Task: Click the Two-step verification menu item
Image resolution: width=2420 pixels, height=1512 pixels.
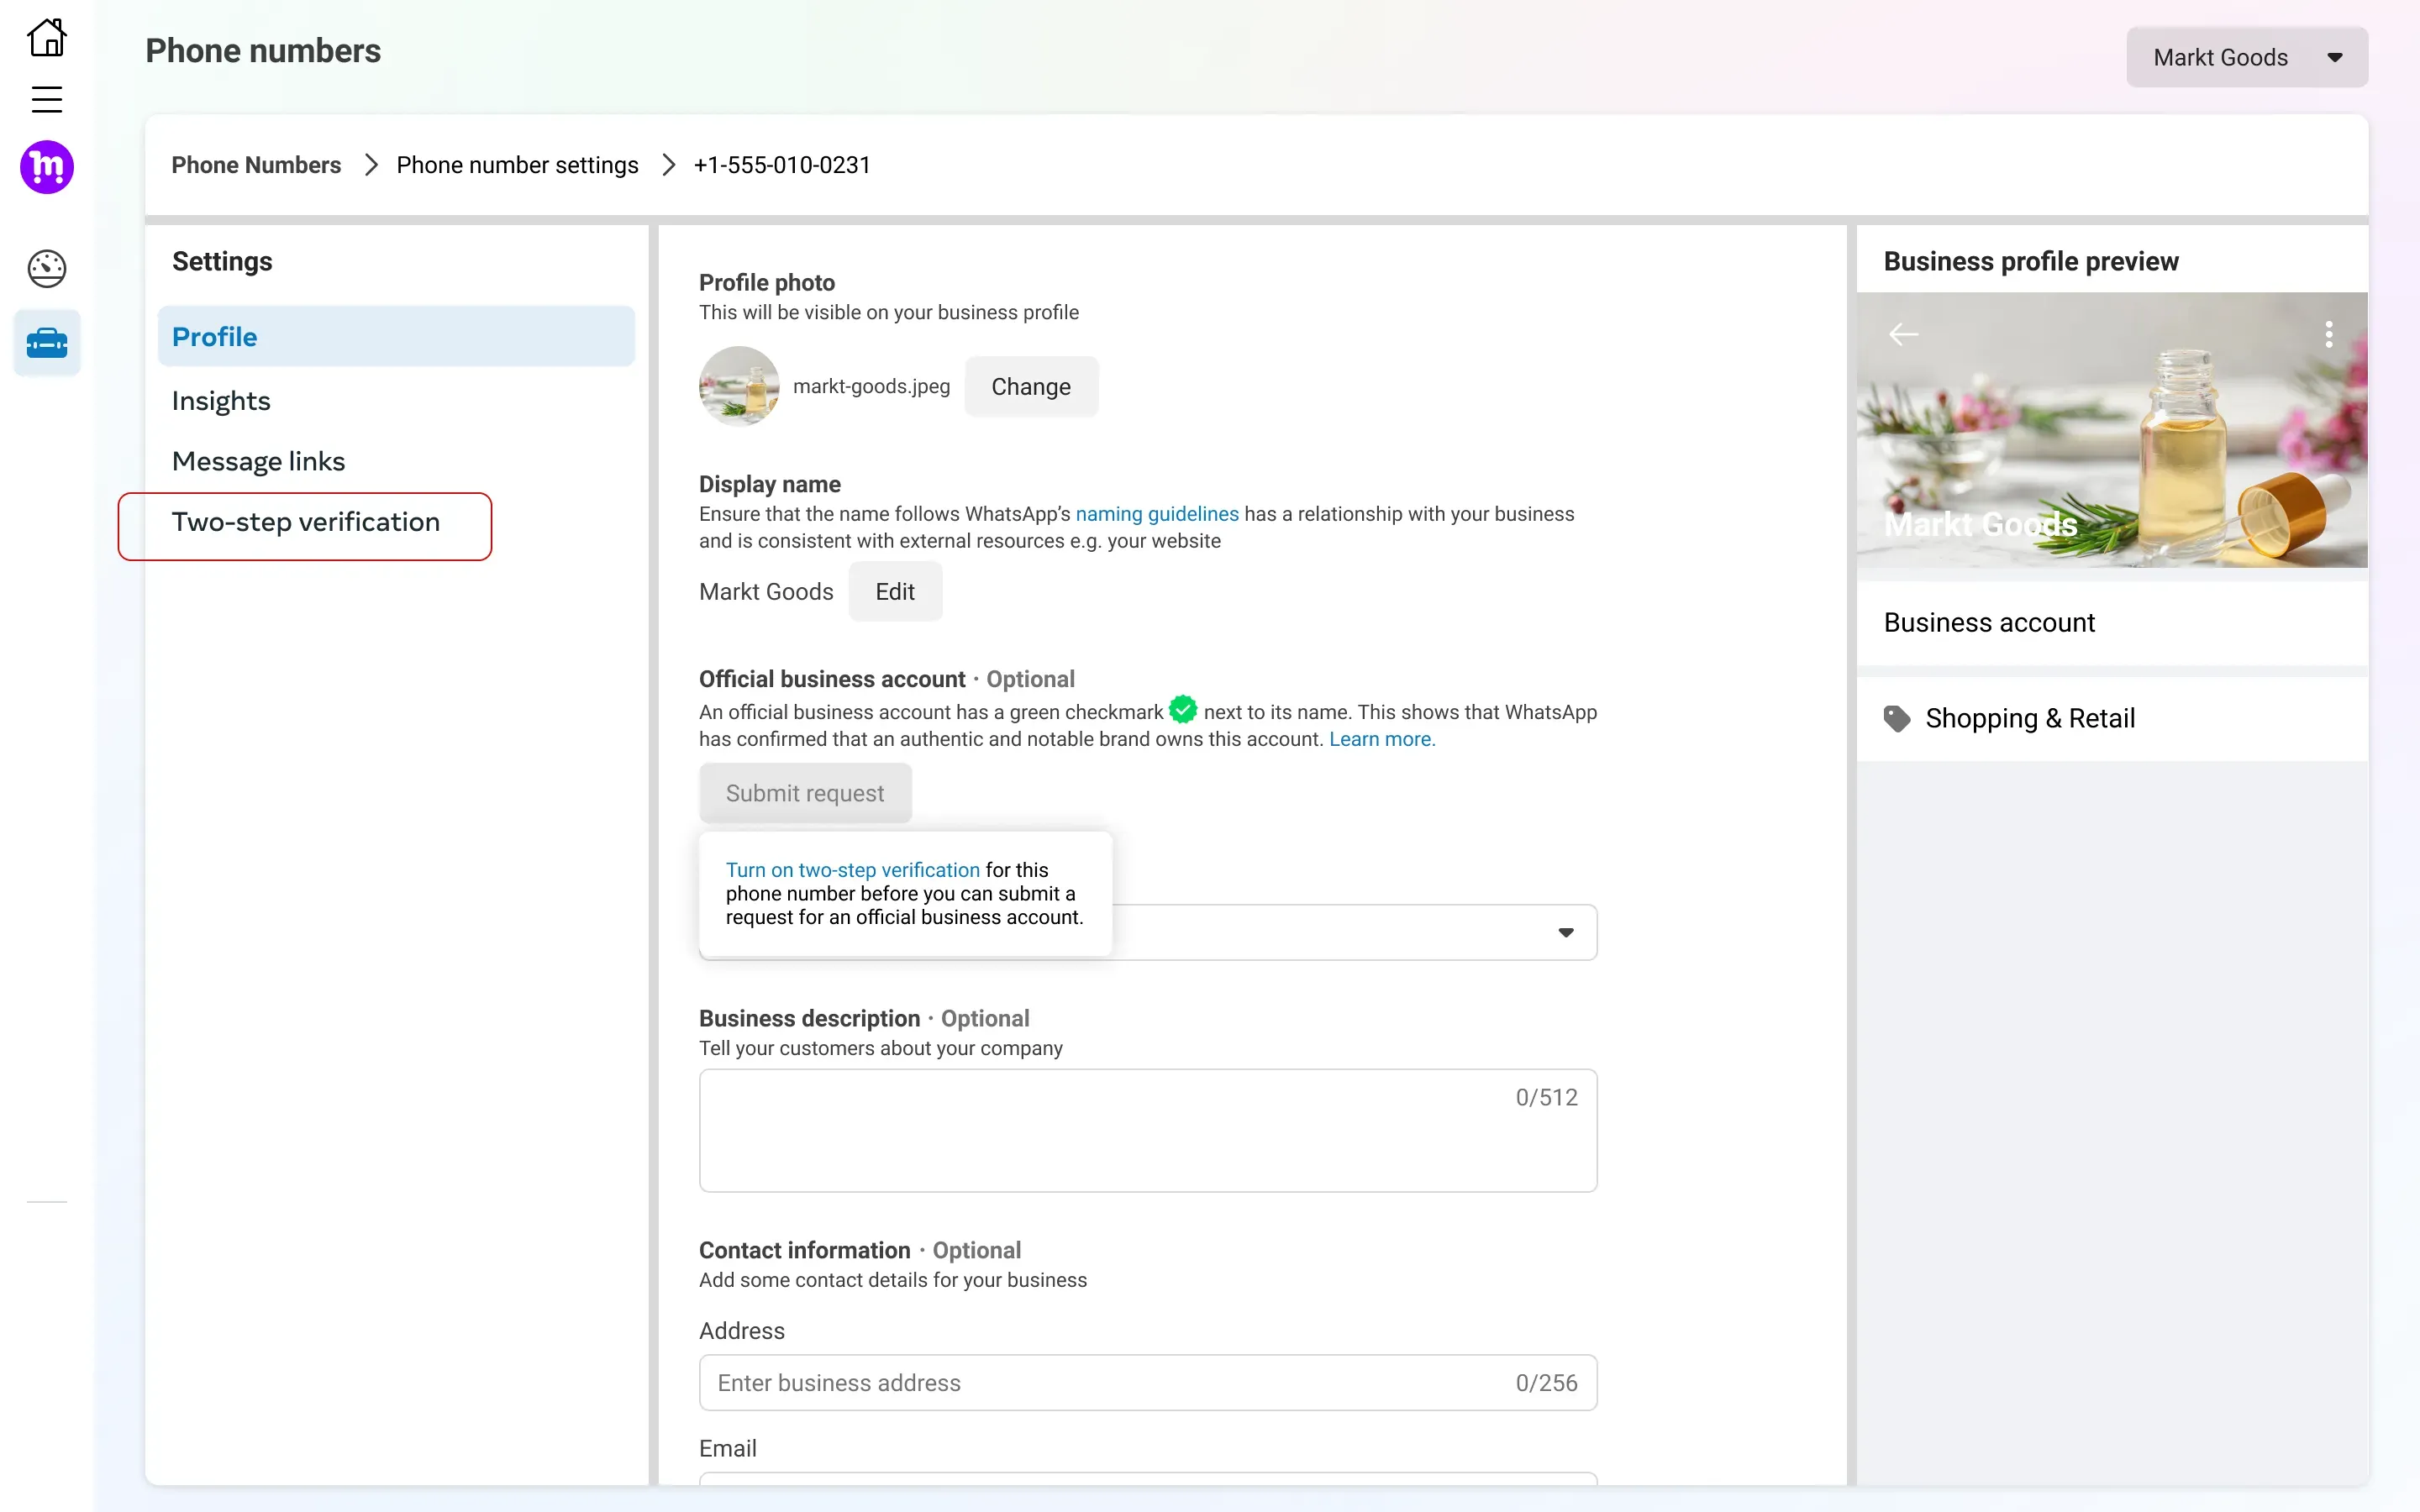Action: click(x=303, y=521)
